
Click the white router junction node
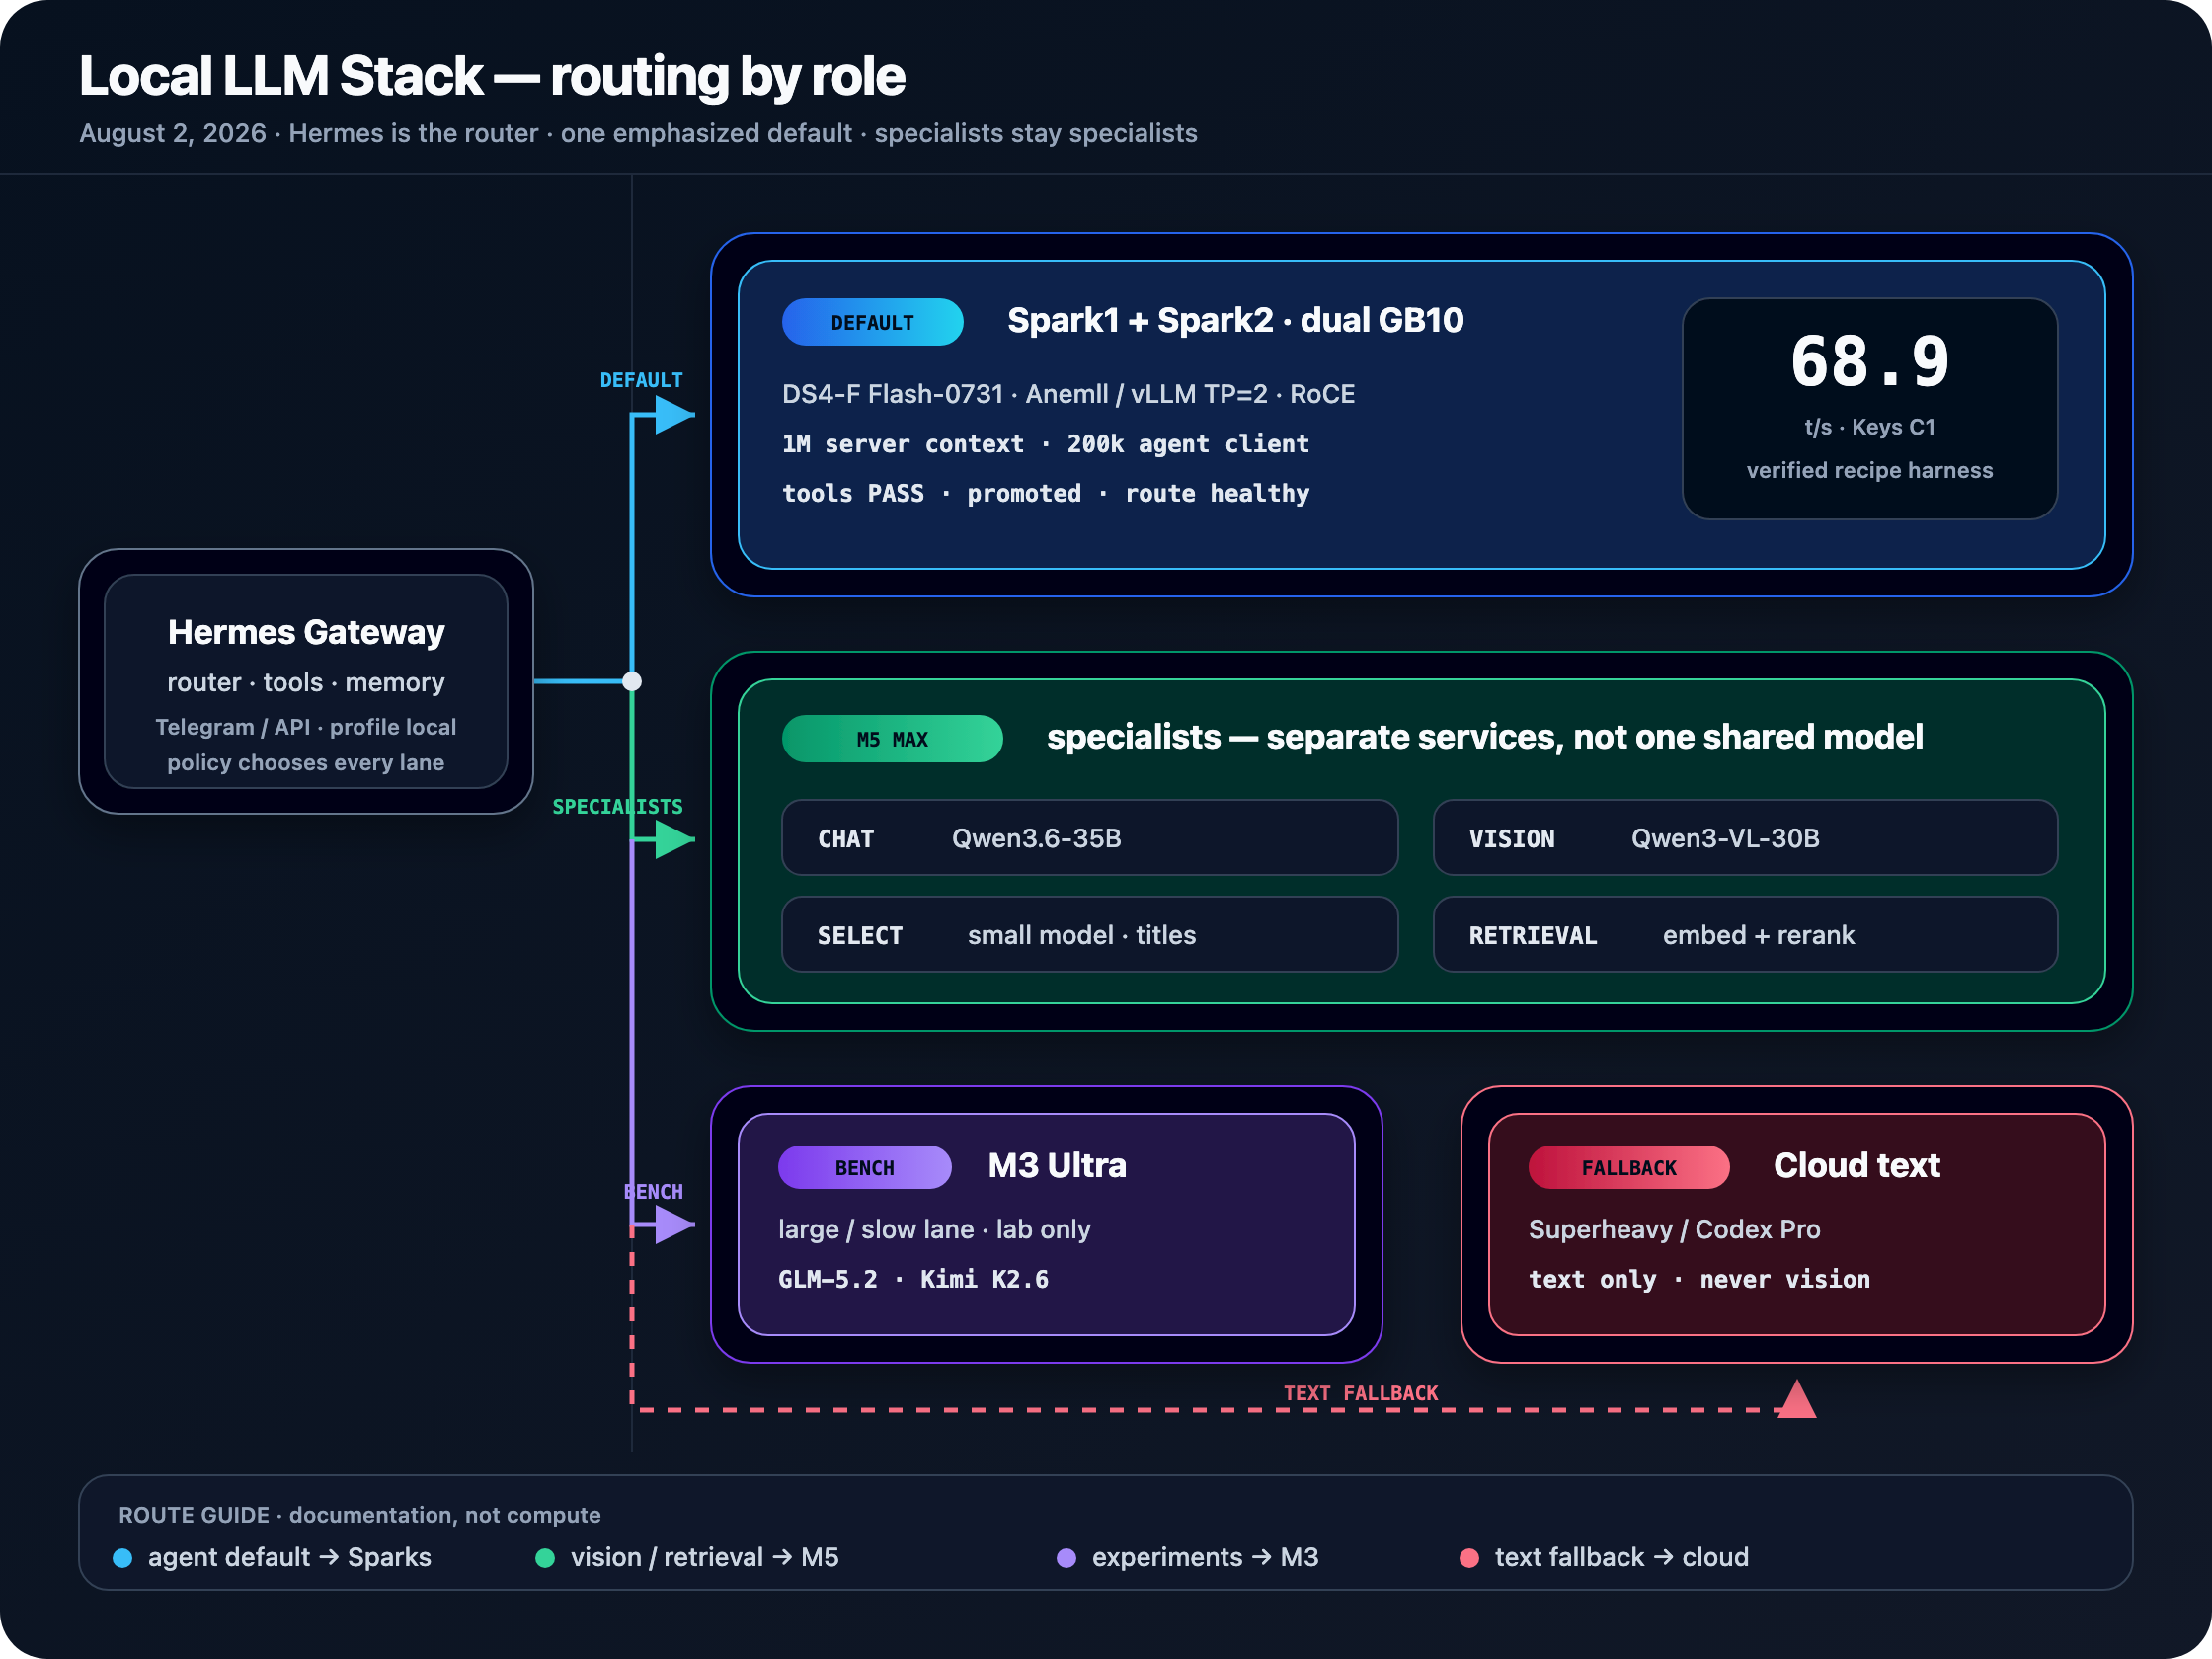(632, 681)
